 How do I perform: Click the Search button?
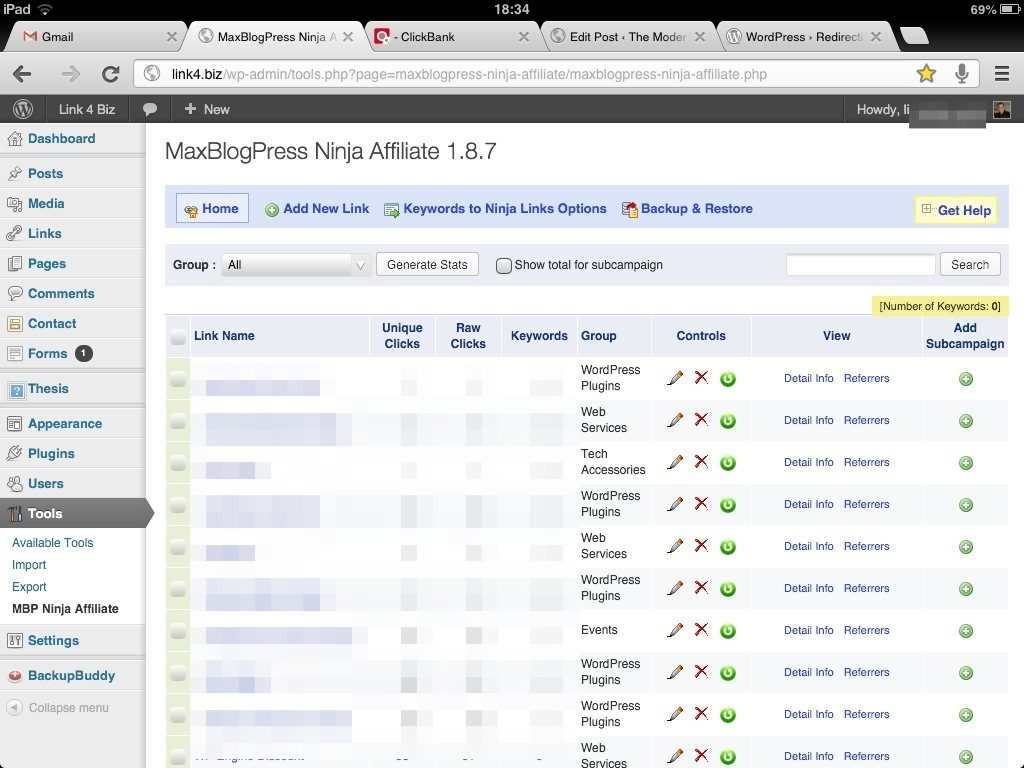[x=970, y=264]
